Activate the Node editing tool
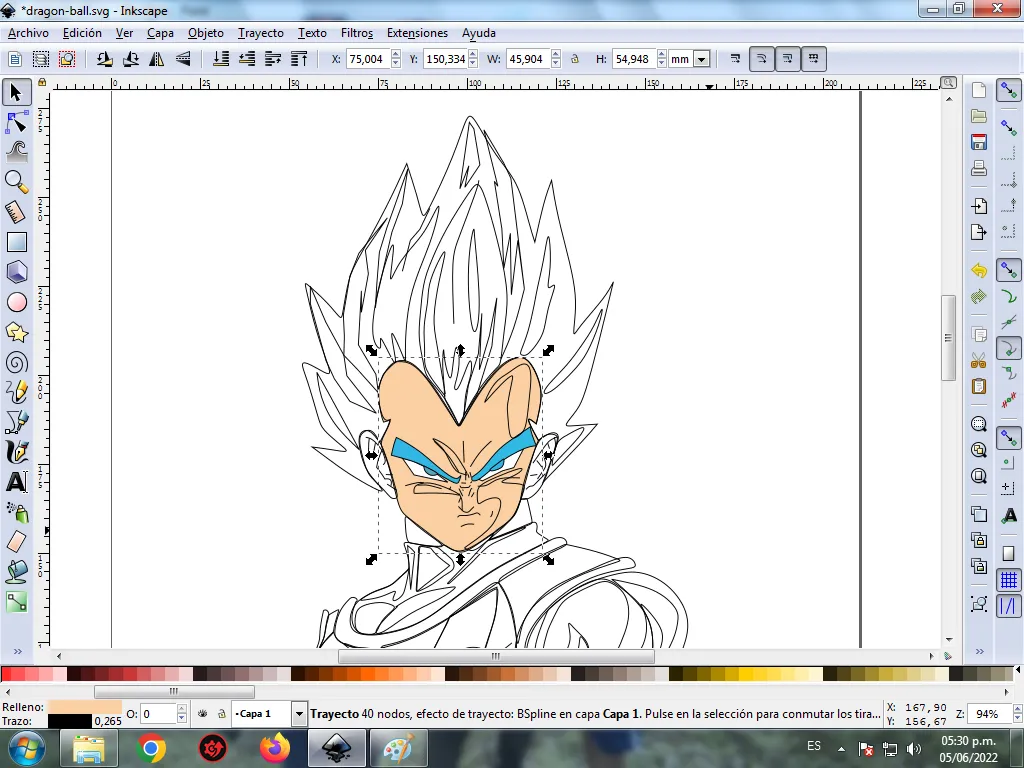Image resolution: width=1024 pixels, height=768 pixels. [x=16, y=122]
